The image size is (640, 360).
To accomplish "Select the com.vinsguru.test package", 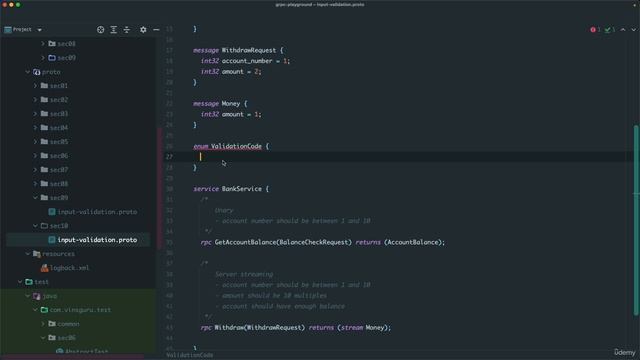I will 80,310.
